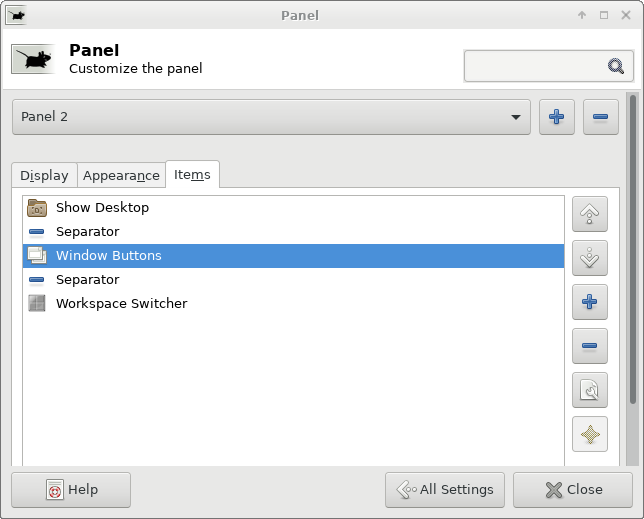644x519 pixels.
Task: Move selected item down in list
Action: [589, 258]
